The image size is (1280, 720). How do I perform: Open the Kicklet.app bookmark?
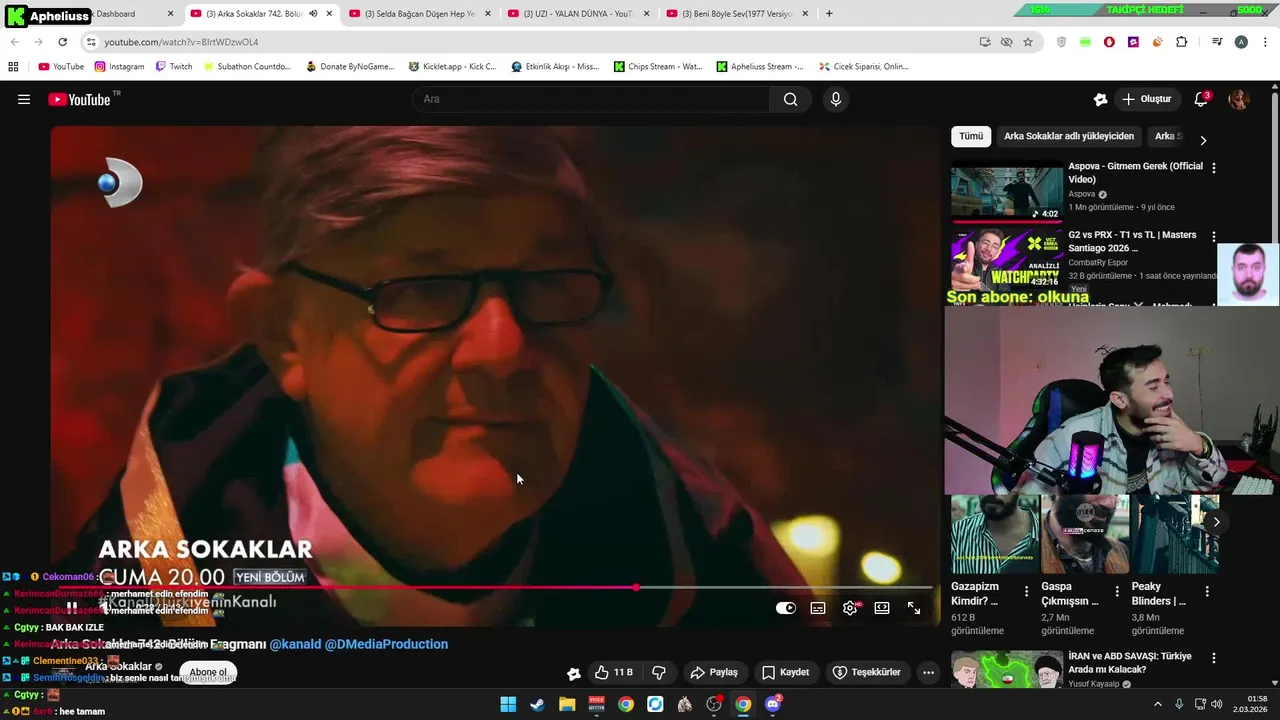click(x=452, y=67)
